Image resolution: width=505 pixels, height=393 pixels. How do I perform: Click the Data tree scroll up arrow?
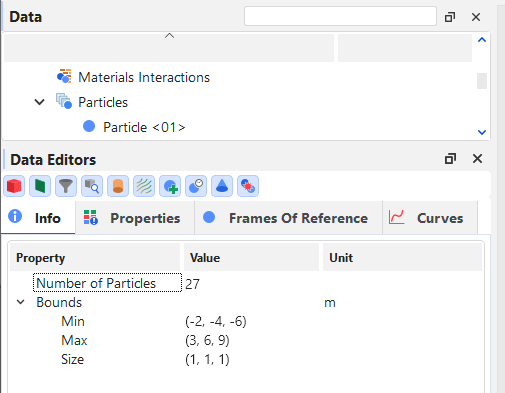[x=482, y=40]
